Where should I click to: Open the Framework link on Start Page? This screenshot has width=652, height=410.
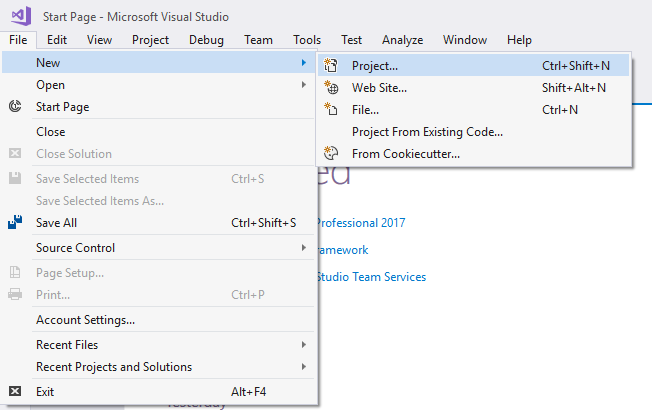coord(343,249)
